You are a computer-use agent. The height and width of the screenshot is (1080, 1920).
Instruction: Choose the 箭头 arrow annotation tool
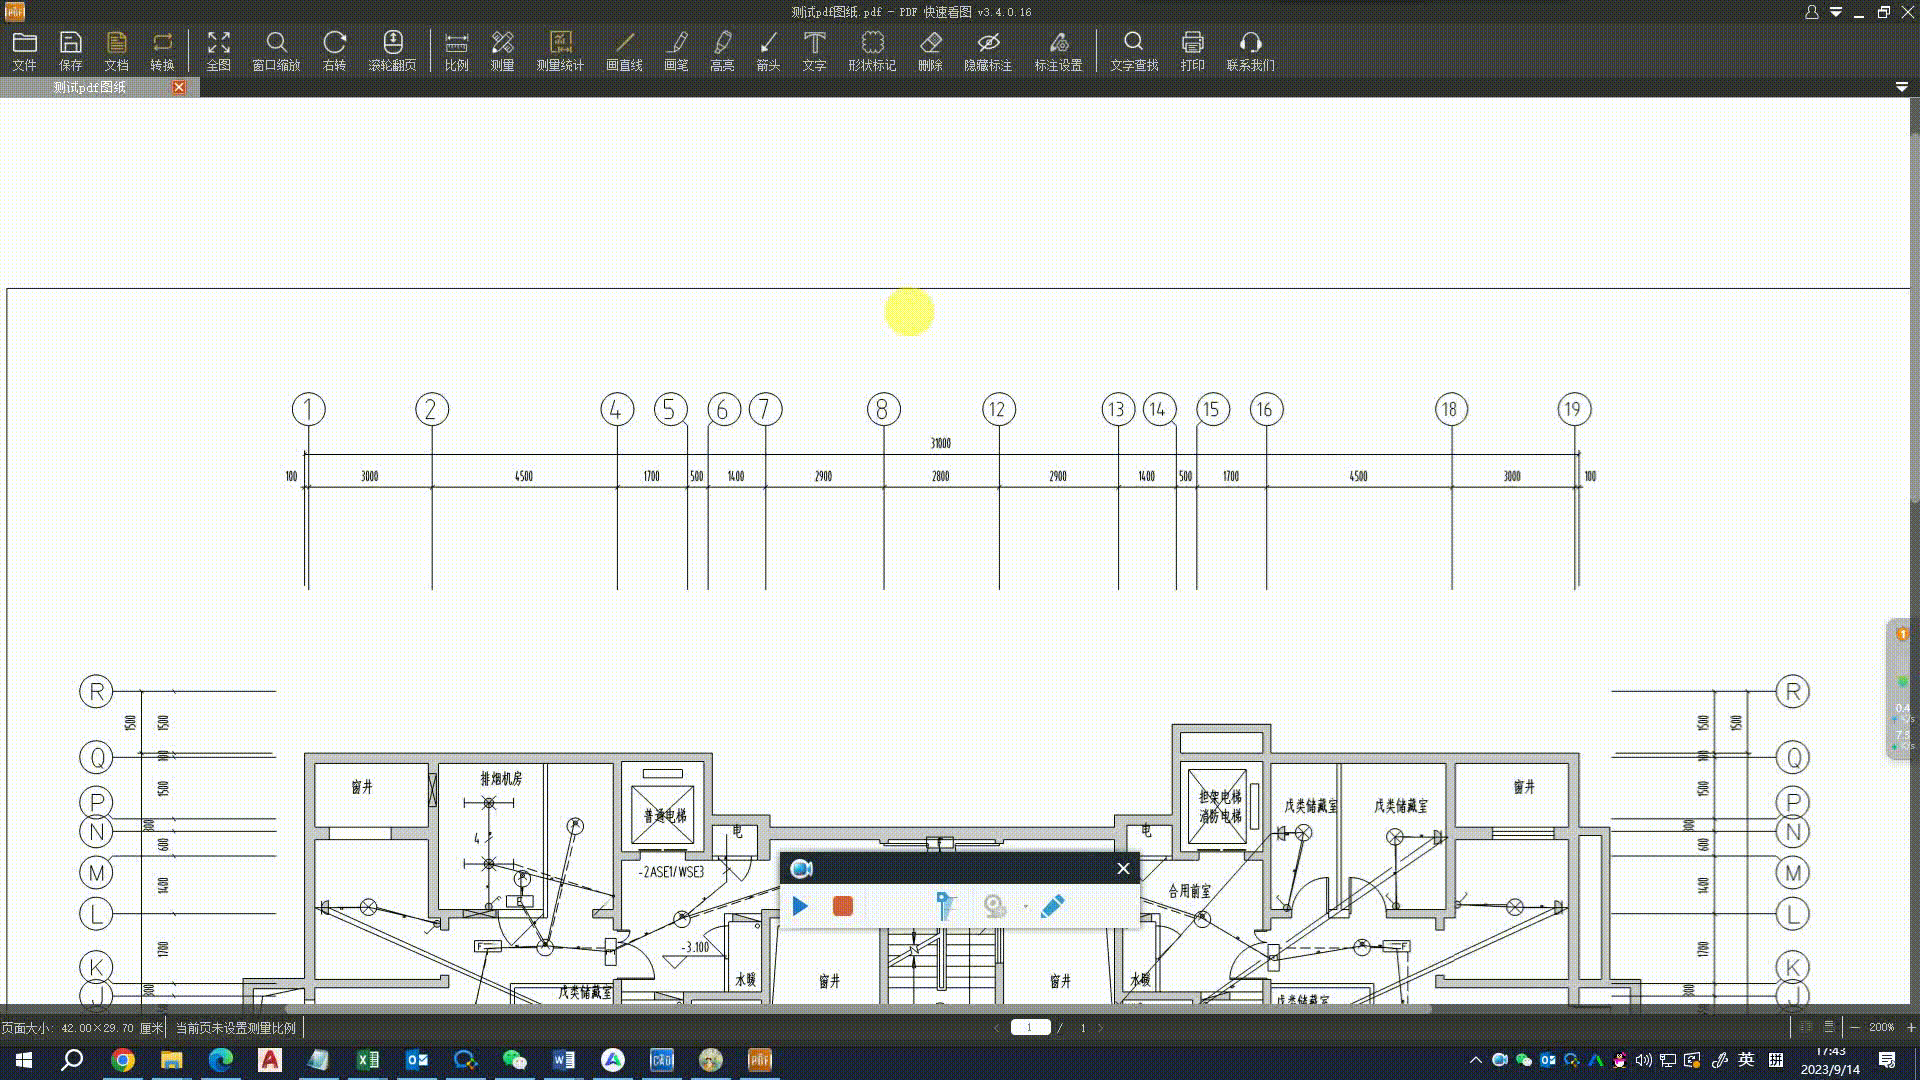pos(767,51)
